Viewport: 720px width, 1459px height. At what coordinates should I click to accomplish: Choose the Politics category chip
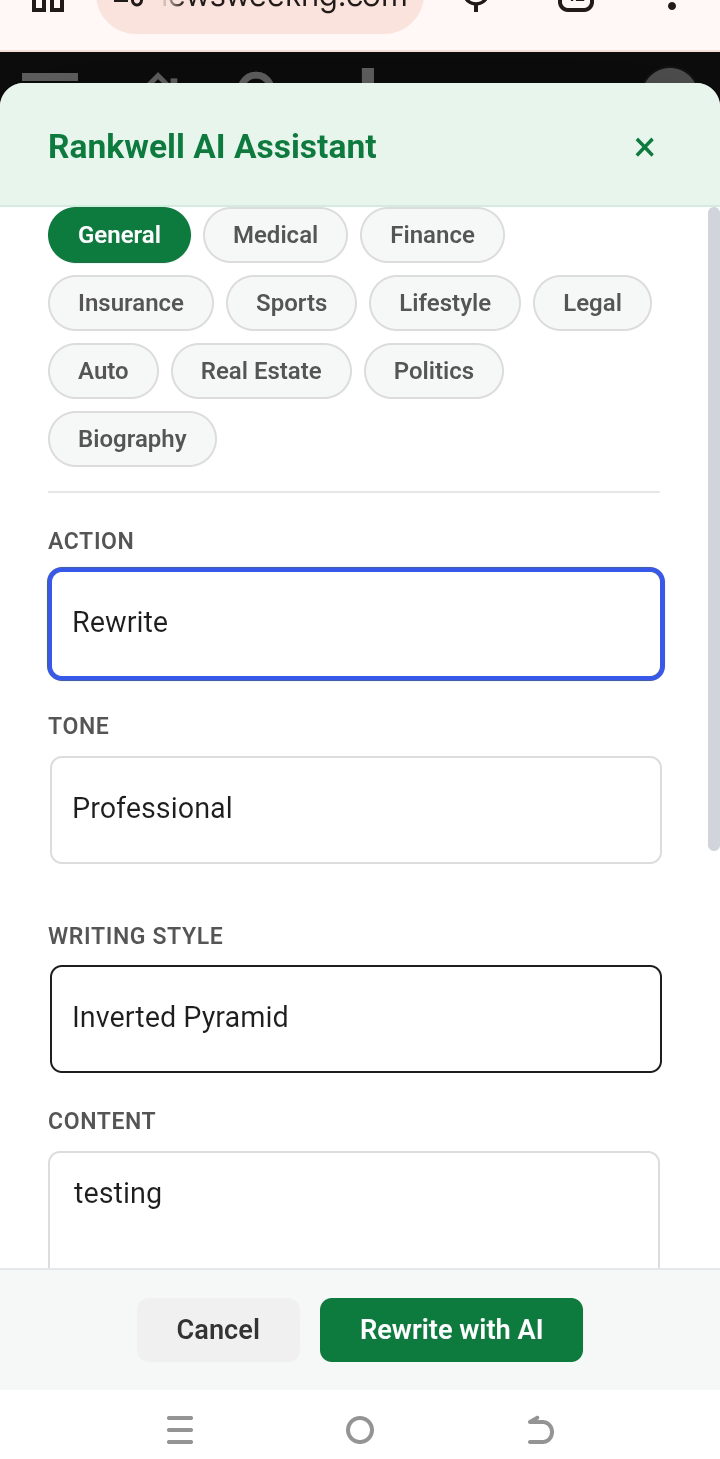[x=434, y=371]
